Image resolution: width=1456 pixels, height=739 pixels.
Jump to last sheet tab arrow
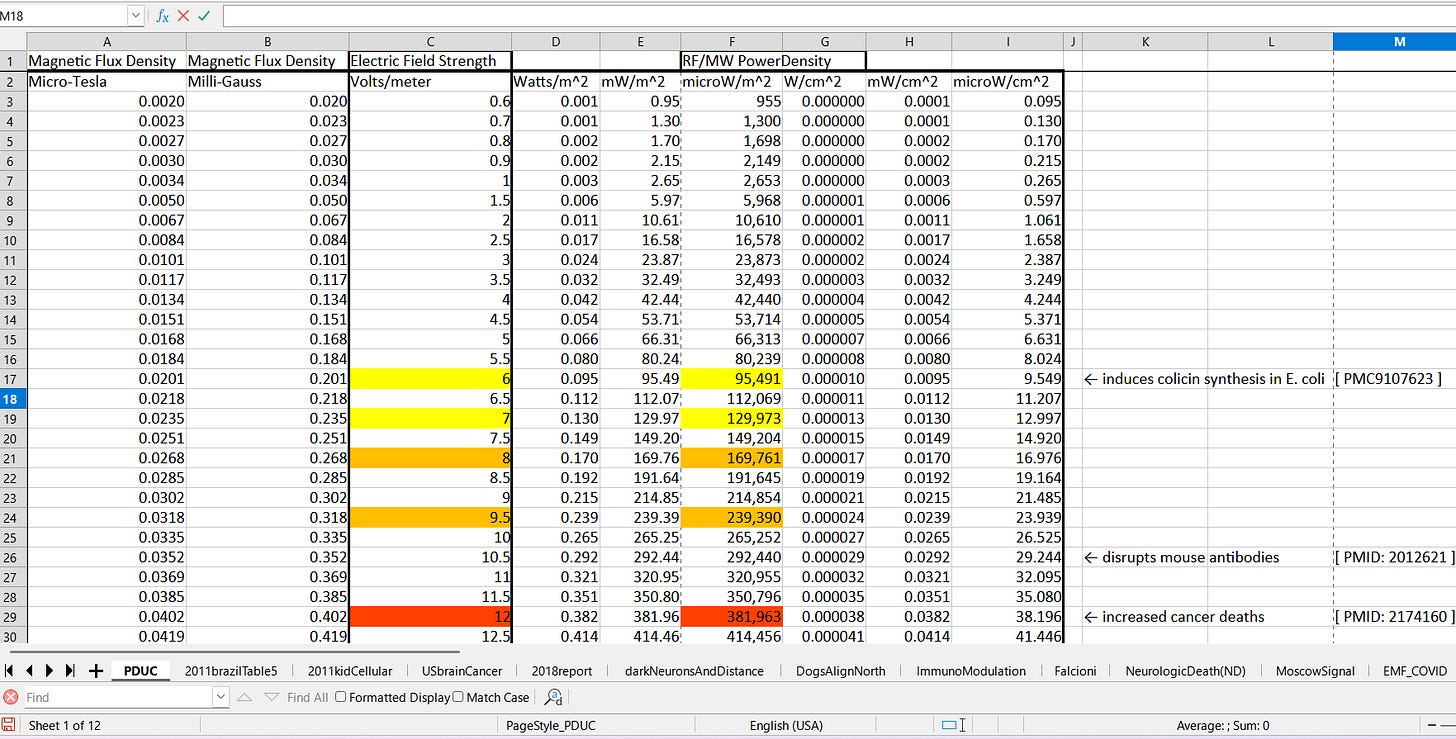point(70,671)
